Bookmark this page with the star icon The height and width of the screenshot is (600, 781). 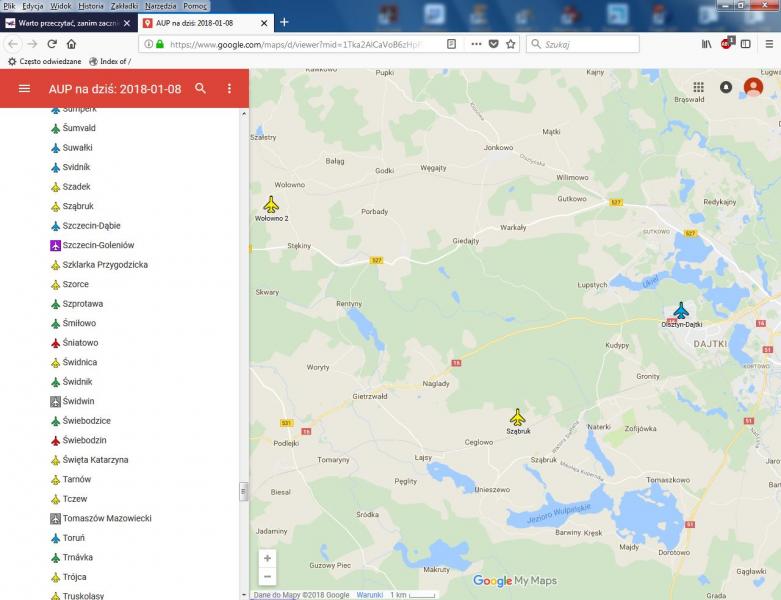[x=511, y=44]
